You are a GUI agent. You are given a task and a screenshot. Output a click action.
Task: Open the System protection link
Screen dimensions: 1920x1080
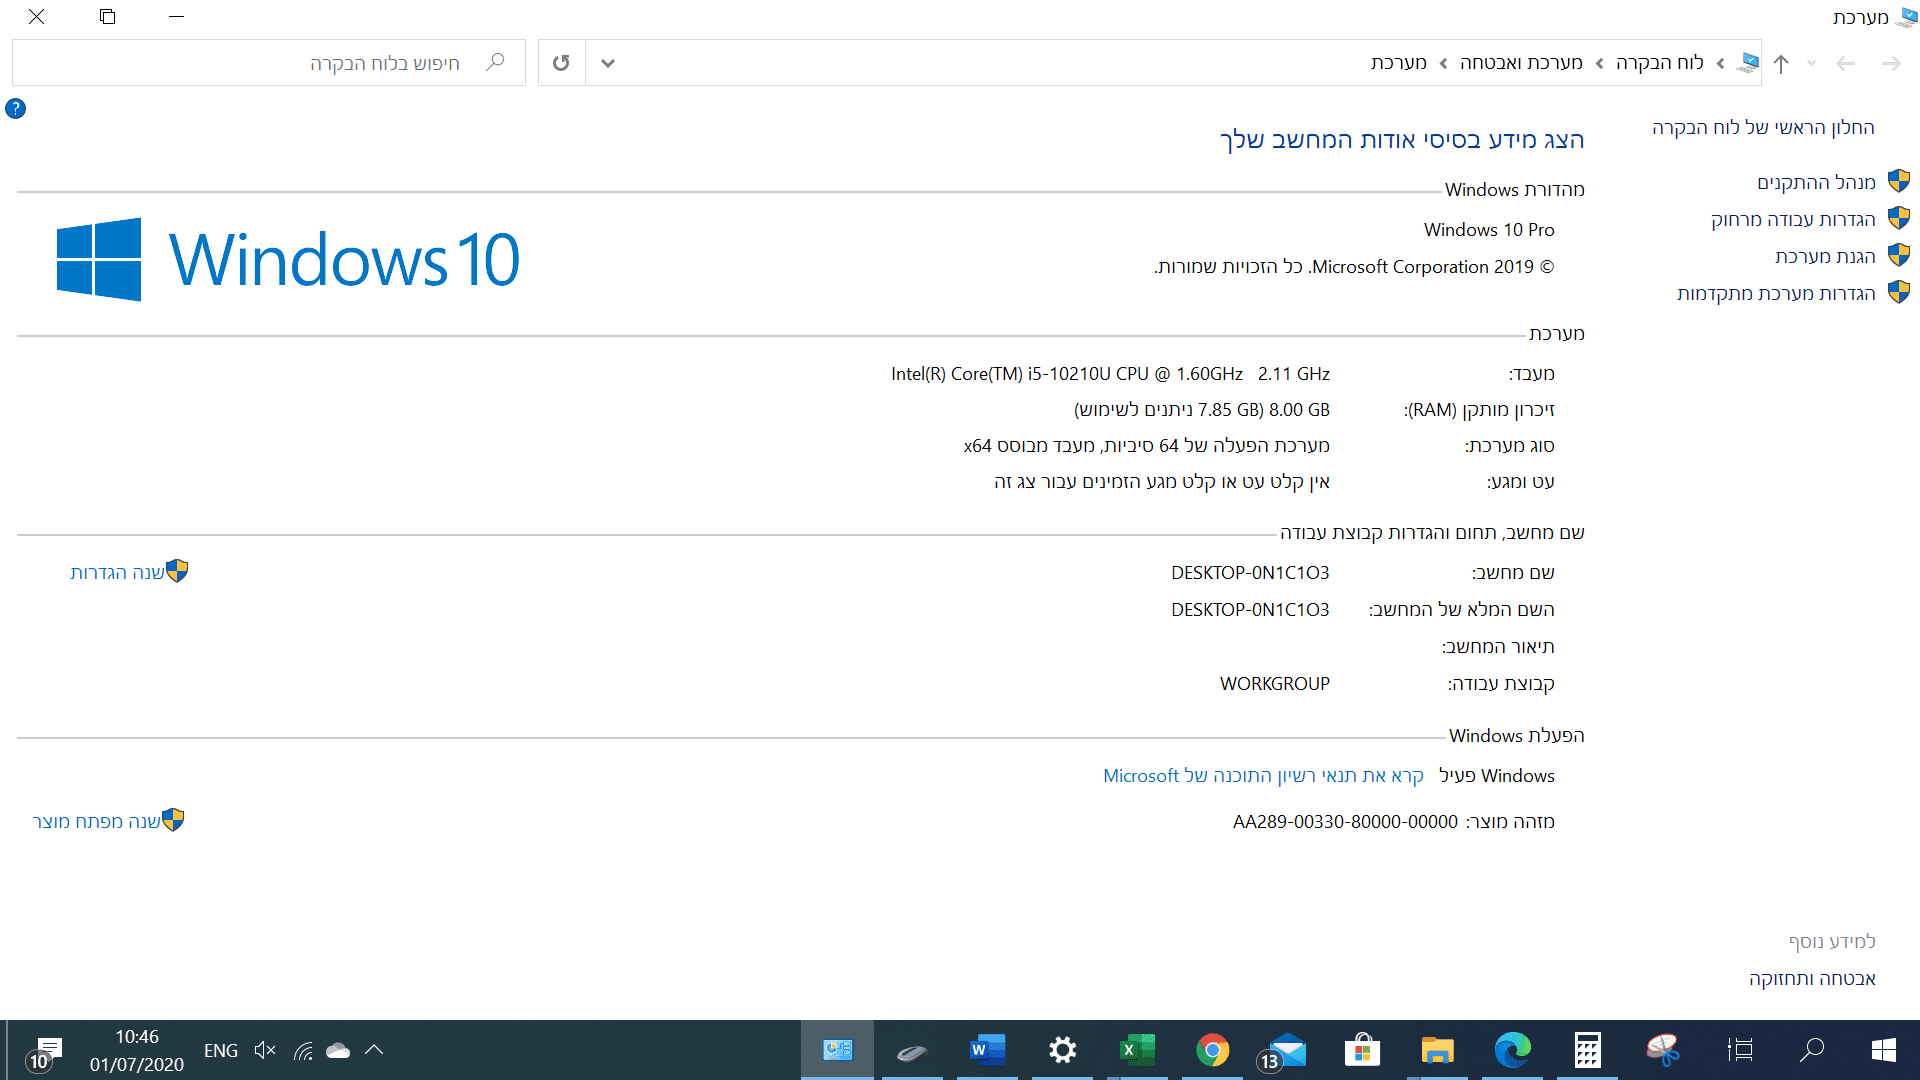click(1824, 256)
